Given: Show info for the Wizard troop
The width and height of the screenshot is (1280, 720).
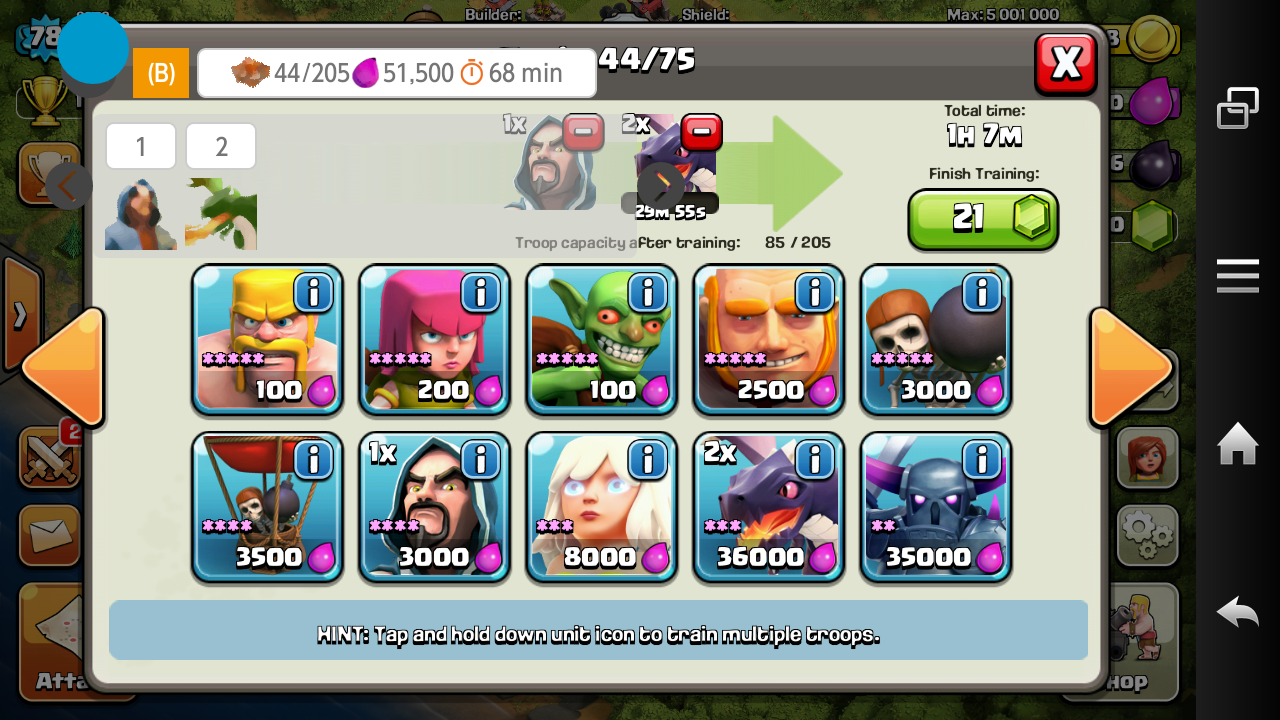Looking at the screenshot, I should pos(480,460).
